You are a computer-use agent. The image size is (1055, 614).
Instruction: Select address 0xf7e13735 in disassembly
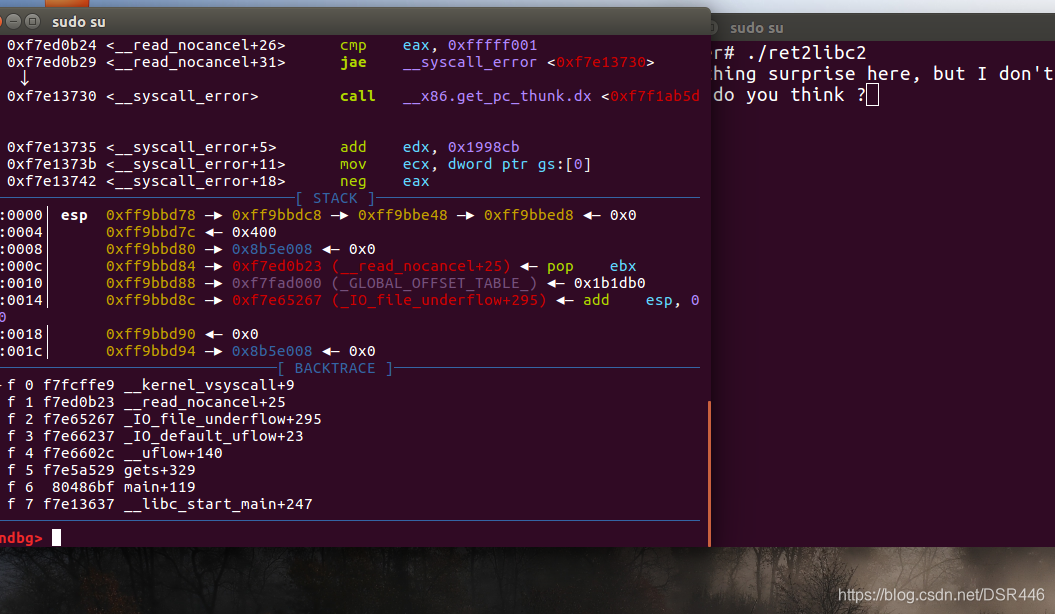pyautogui.click(x=52, y=147)
